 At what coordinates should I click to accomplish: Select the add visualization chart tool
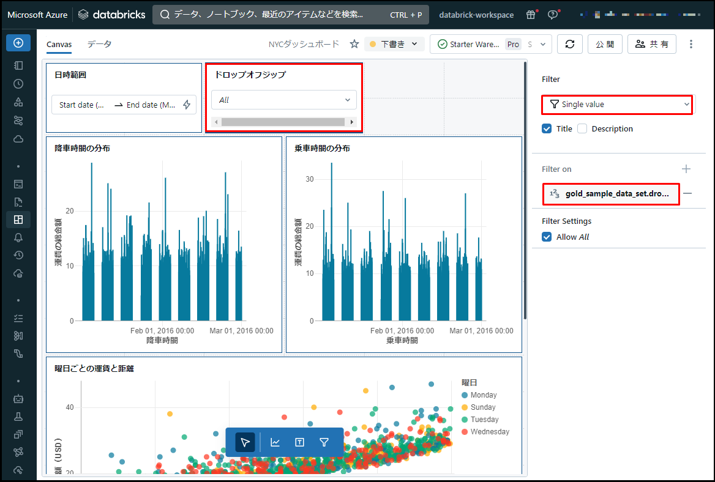tap(275, 442)
